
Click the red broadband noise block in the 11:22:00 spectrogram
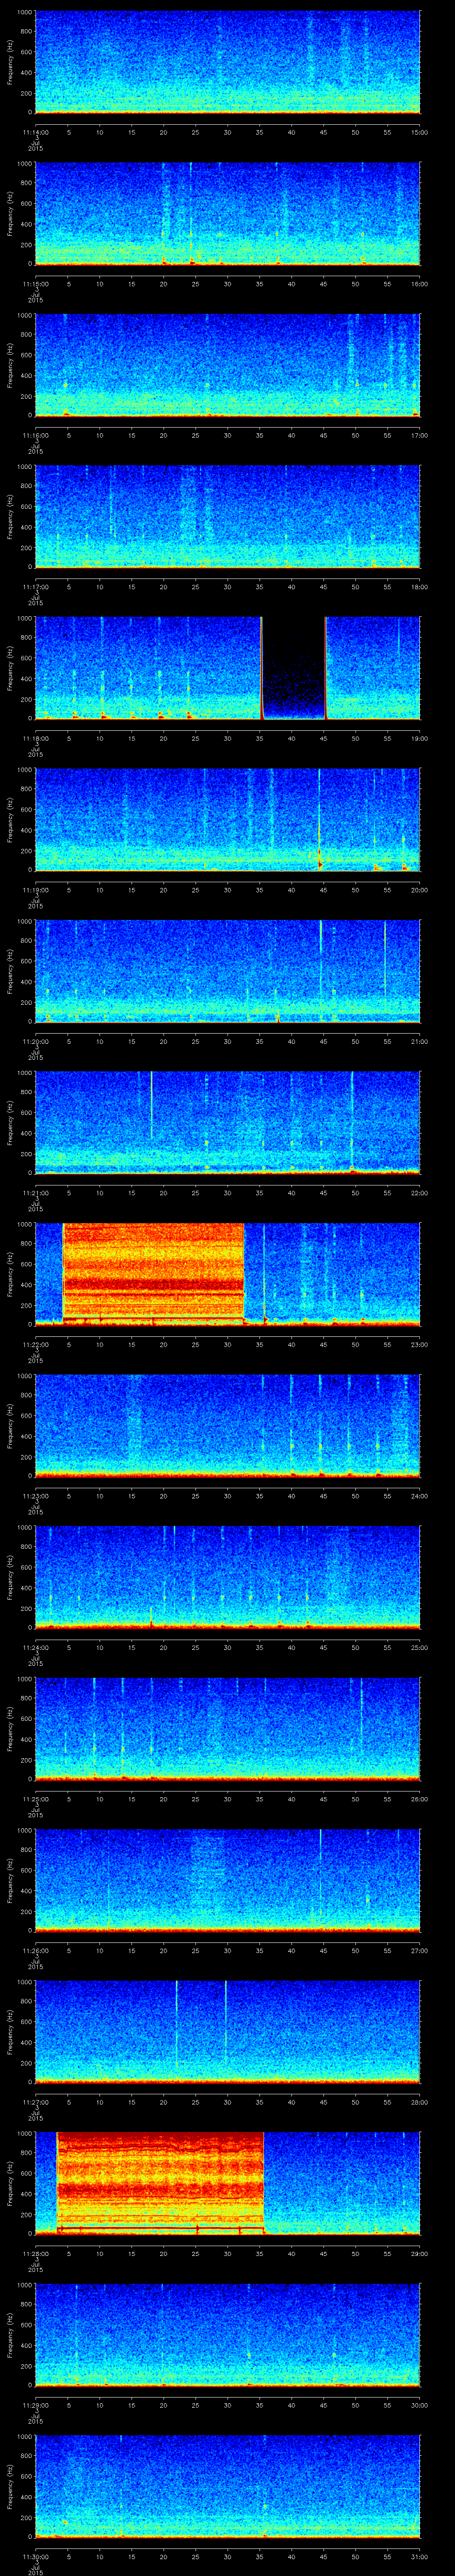pyautogui.click(x=154, y=1274)
